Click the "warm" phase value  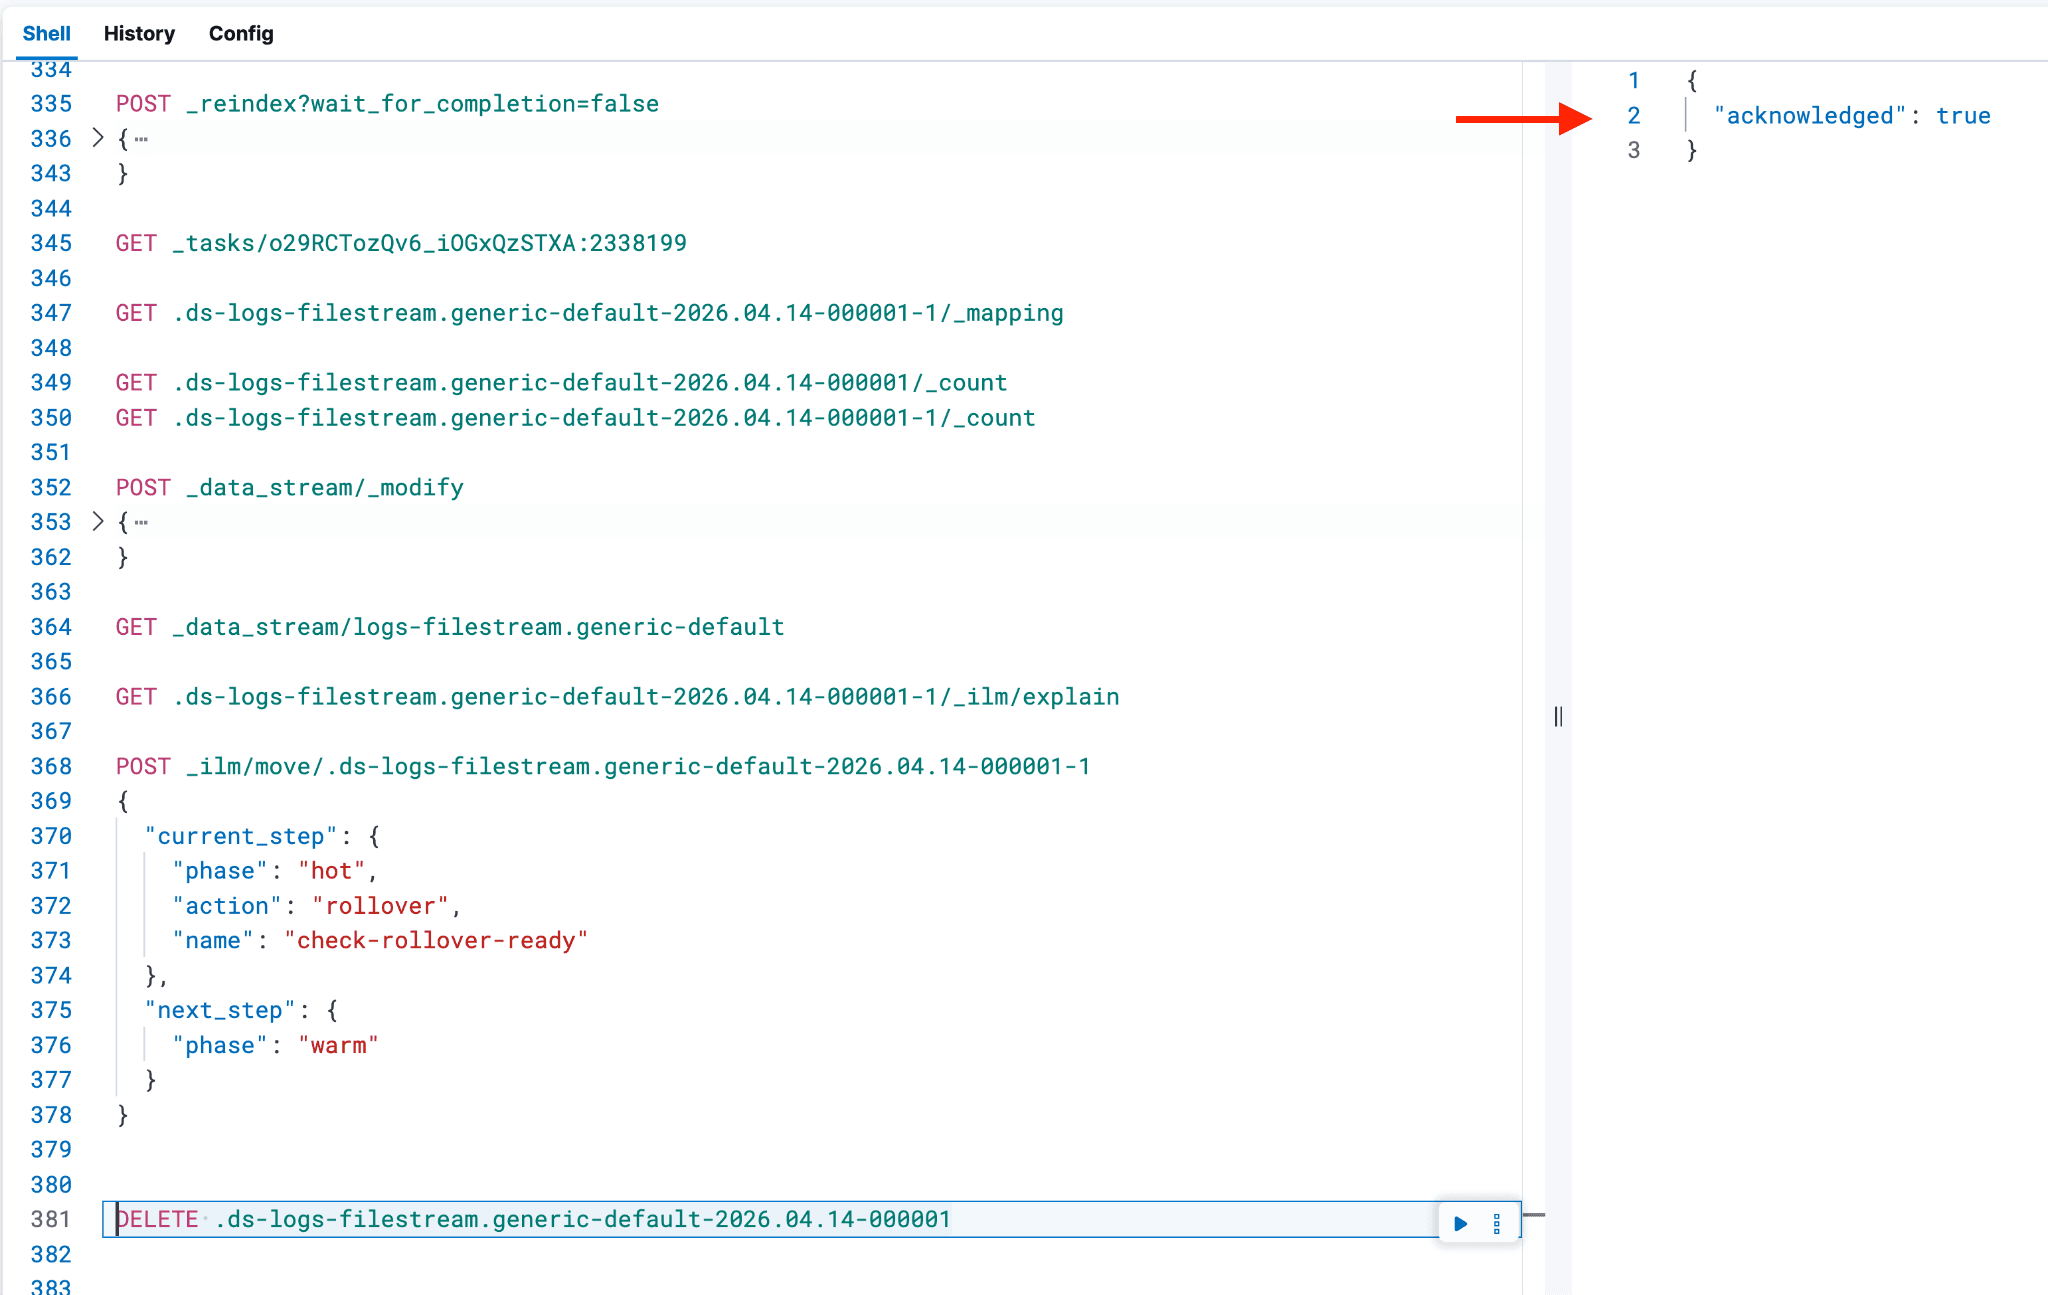(x=338, y=1045)
